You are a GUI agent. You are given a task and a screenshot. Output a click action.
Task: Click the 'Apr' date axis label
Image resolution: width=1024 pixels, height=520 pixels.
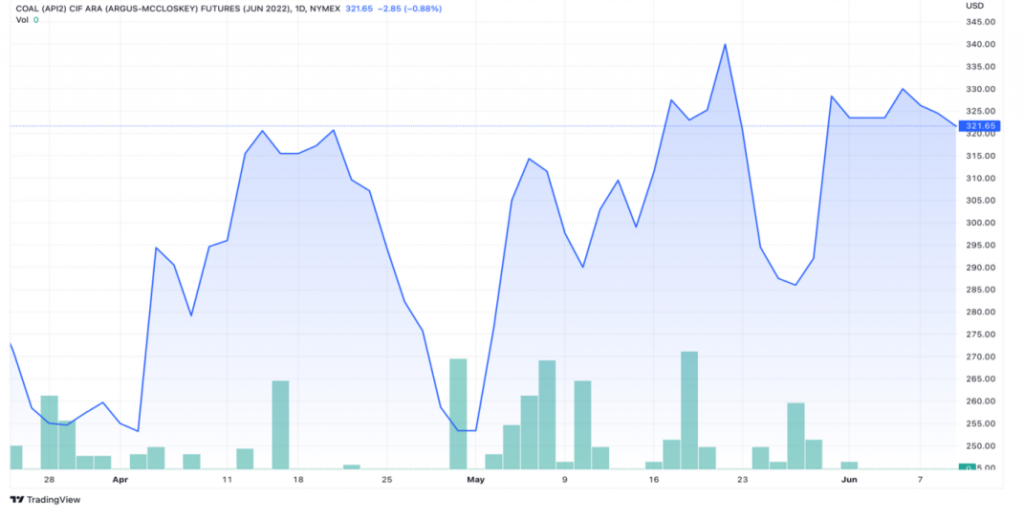(120, 480)
